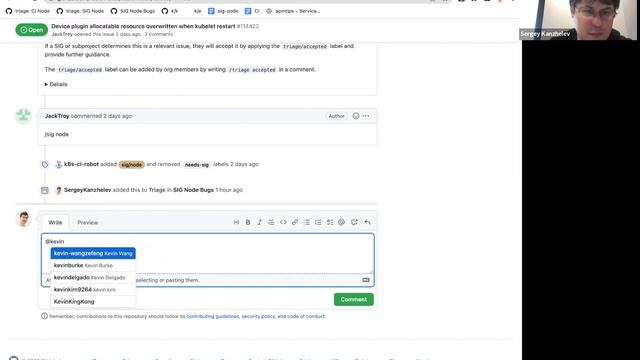Open the apmtips Service bookmark
This screenshot has width=640, height=360.
pyautogui.click(x=293, y=11)
